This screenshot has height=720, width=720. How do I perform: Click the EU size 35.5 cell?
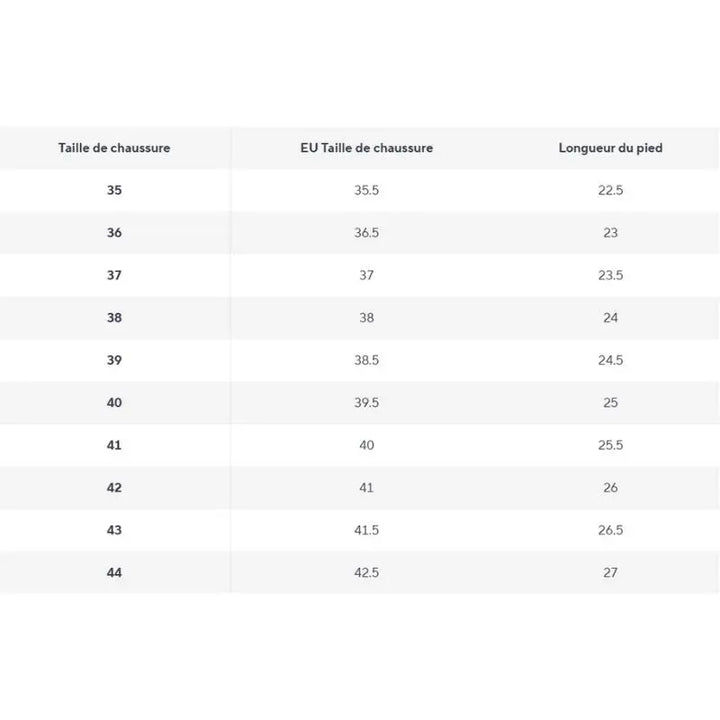coord(366,190)
